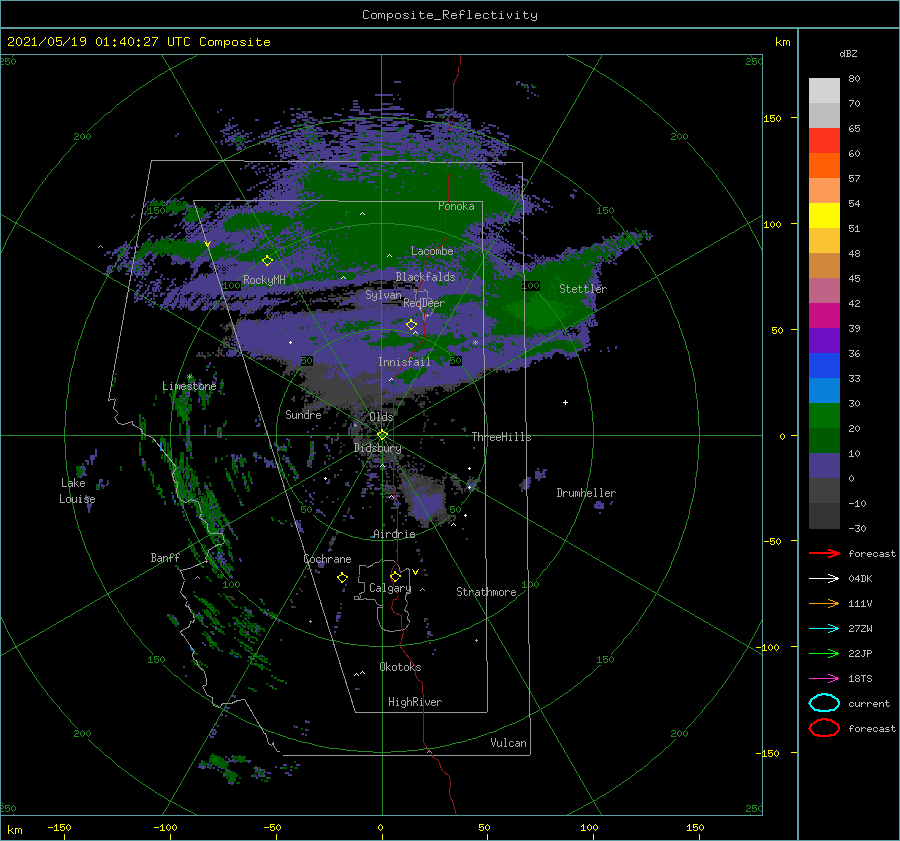Click the Cochrane label
Image resolution: width=900 pixels, height=841 pixels.
(327, 559)
